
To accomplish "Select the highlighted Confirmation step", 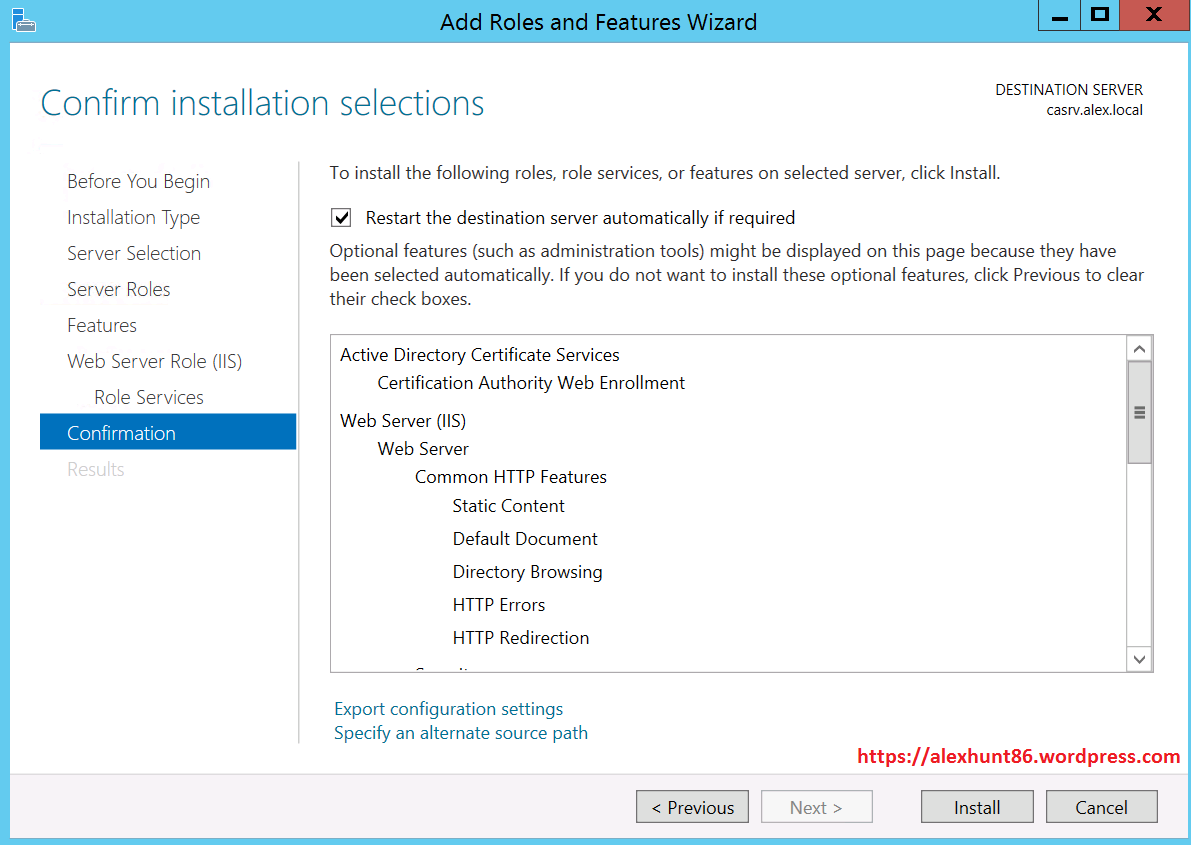I will coord(121,433).
